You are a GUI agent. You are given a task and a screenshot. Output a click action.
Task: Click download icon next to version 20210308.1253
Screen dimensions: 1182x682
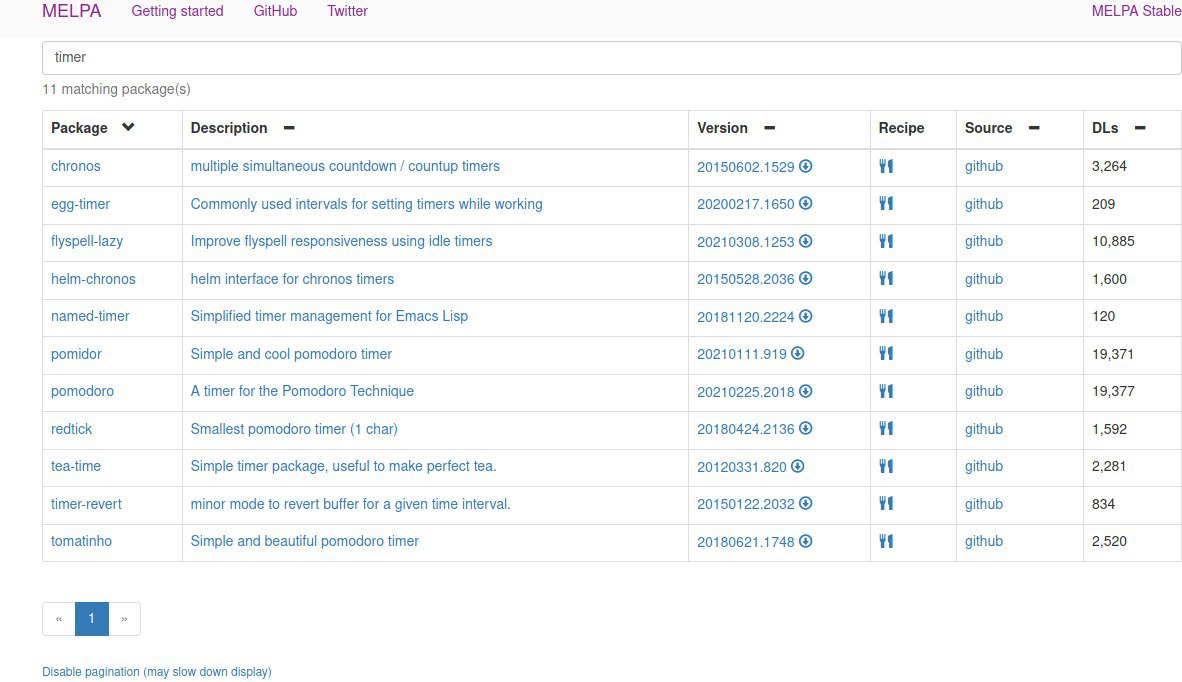(x=806, y=241)
